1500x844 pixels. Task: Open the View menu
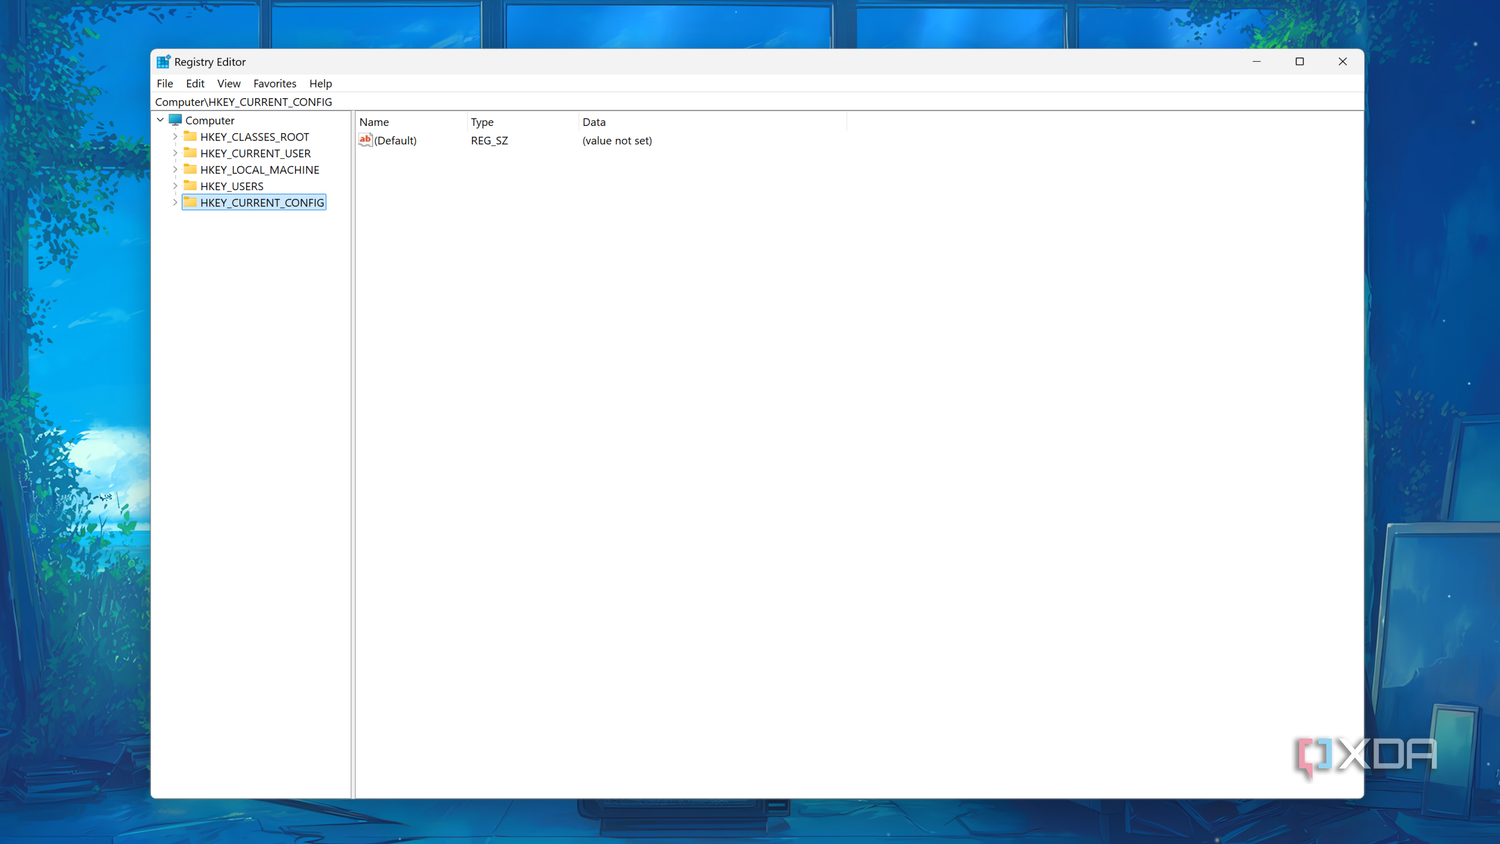point(229,84)
